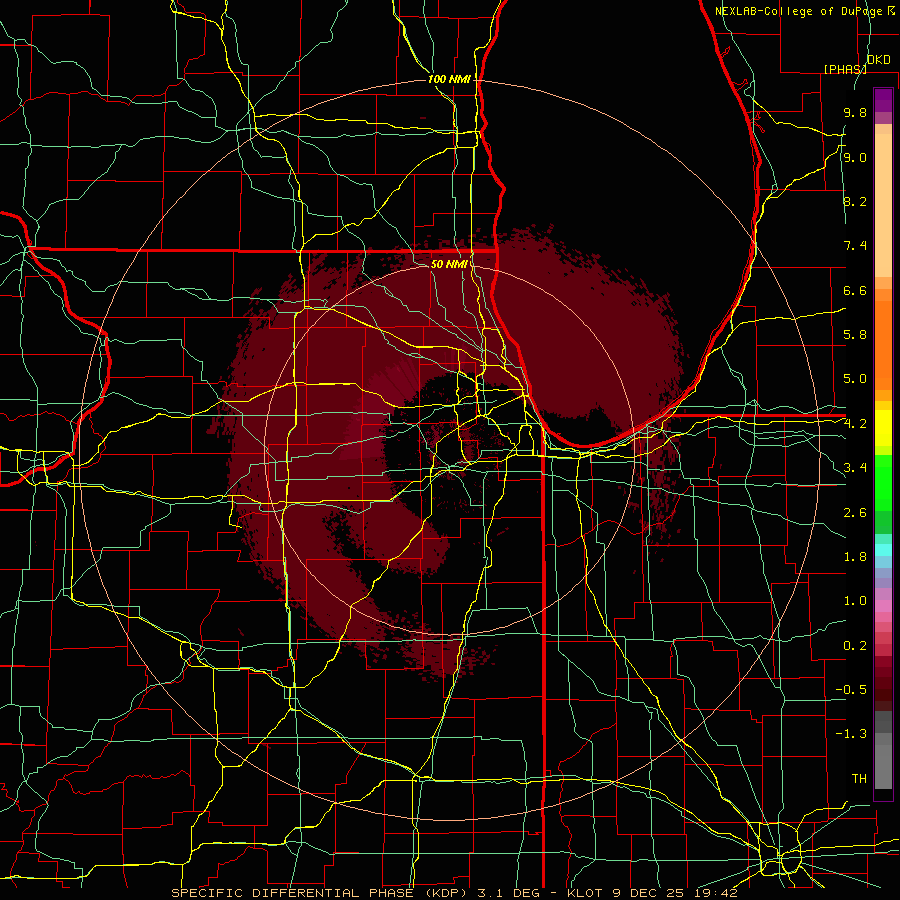Viewport: 900px width, 900px height.
Task: Click the light peach segment of the color bar
Action: [883, 205]
